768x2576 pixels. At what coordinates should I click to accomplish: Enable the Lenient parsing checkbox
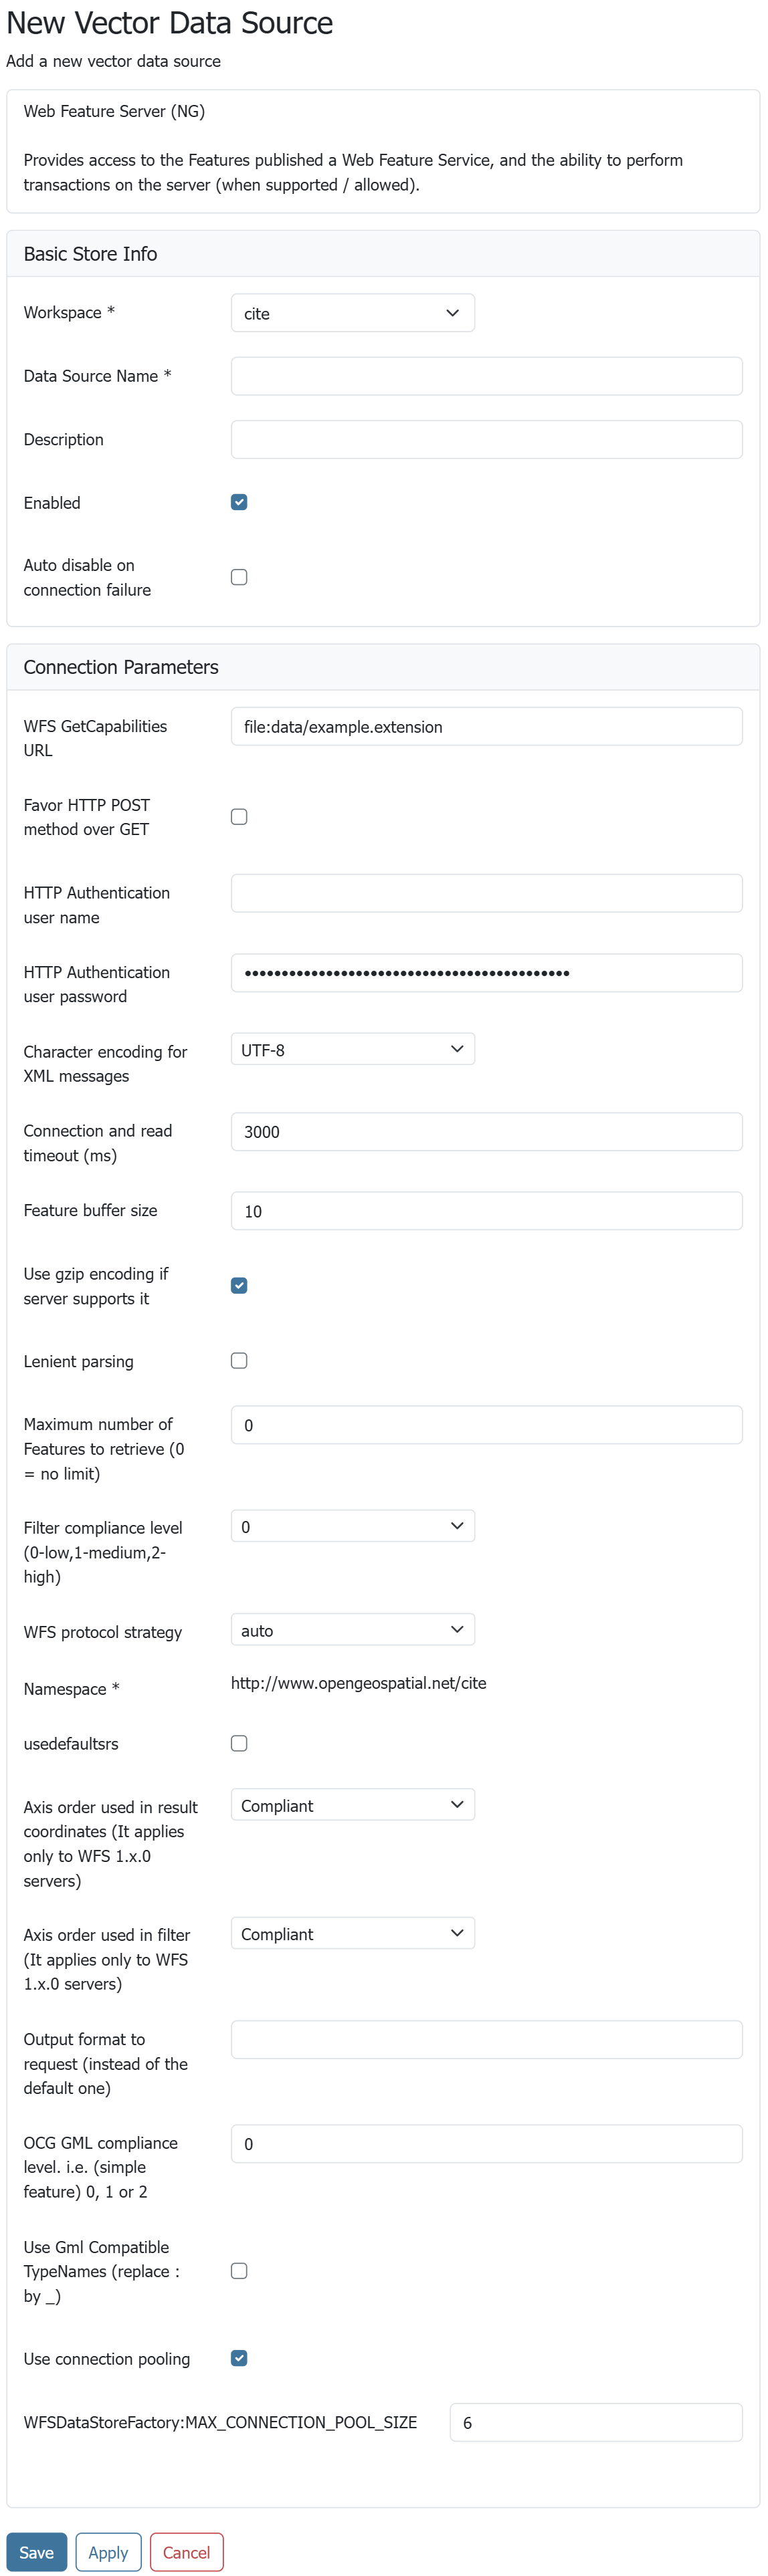point(239,1361)
